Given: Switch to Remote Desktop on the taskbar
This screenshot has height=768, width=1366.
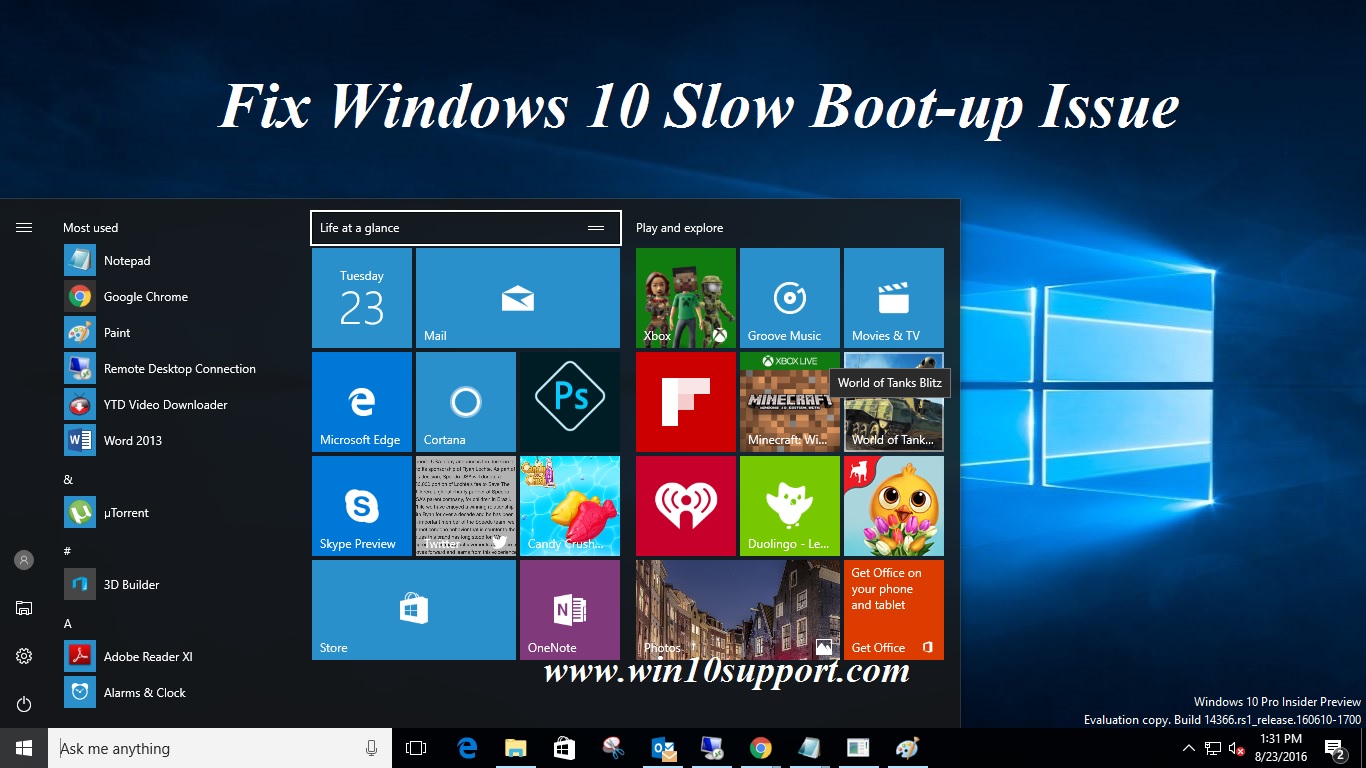Looking at the screenshot, I should (x=712, y=748).
